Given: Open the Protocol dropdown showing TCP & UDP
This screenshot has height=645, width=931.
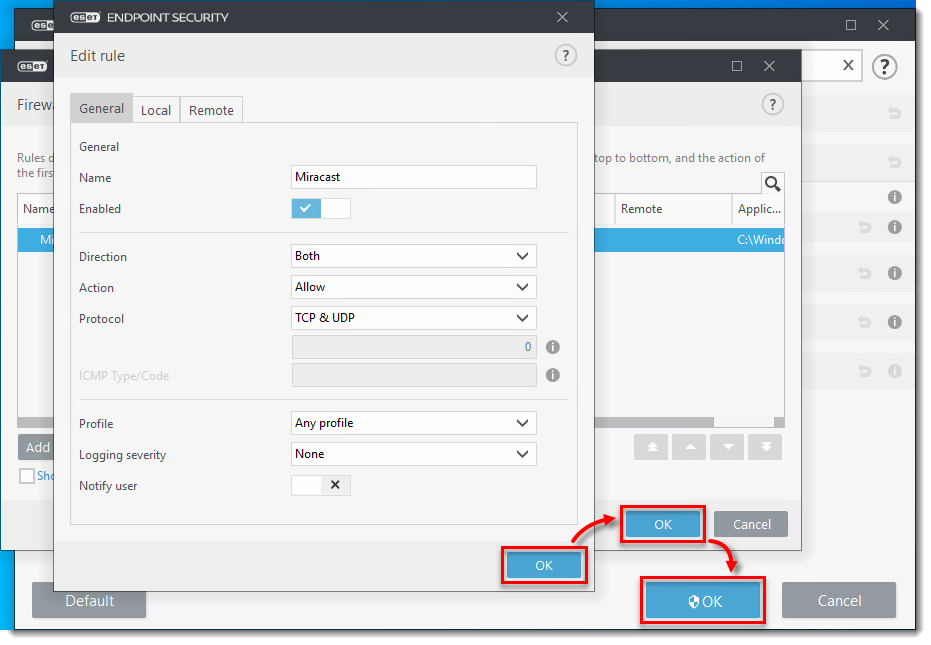Looking at the screenshot, I should click(413, 318).
